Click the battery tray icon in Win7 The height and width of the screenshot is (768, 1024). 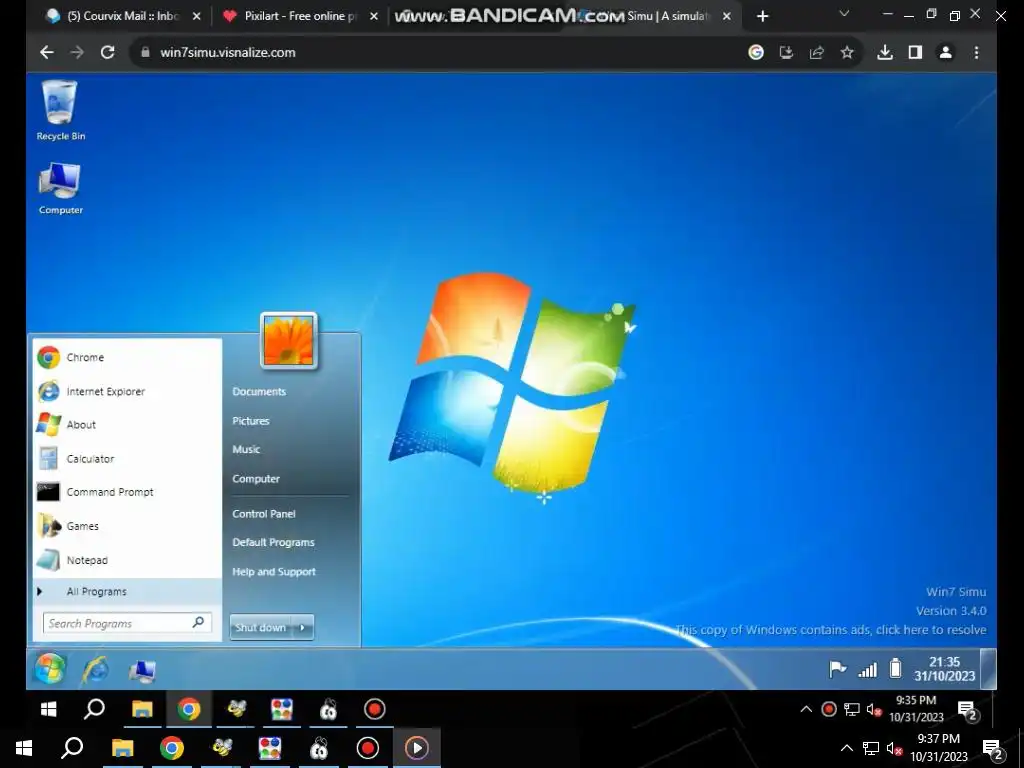(x=895, y=669)
